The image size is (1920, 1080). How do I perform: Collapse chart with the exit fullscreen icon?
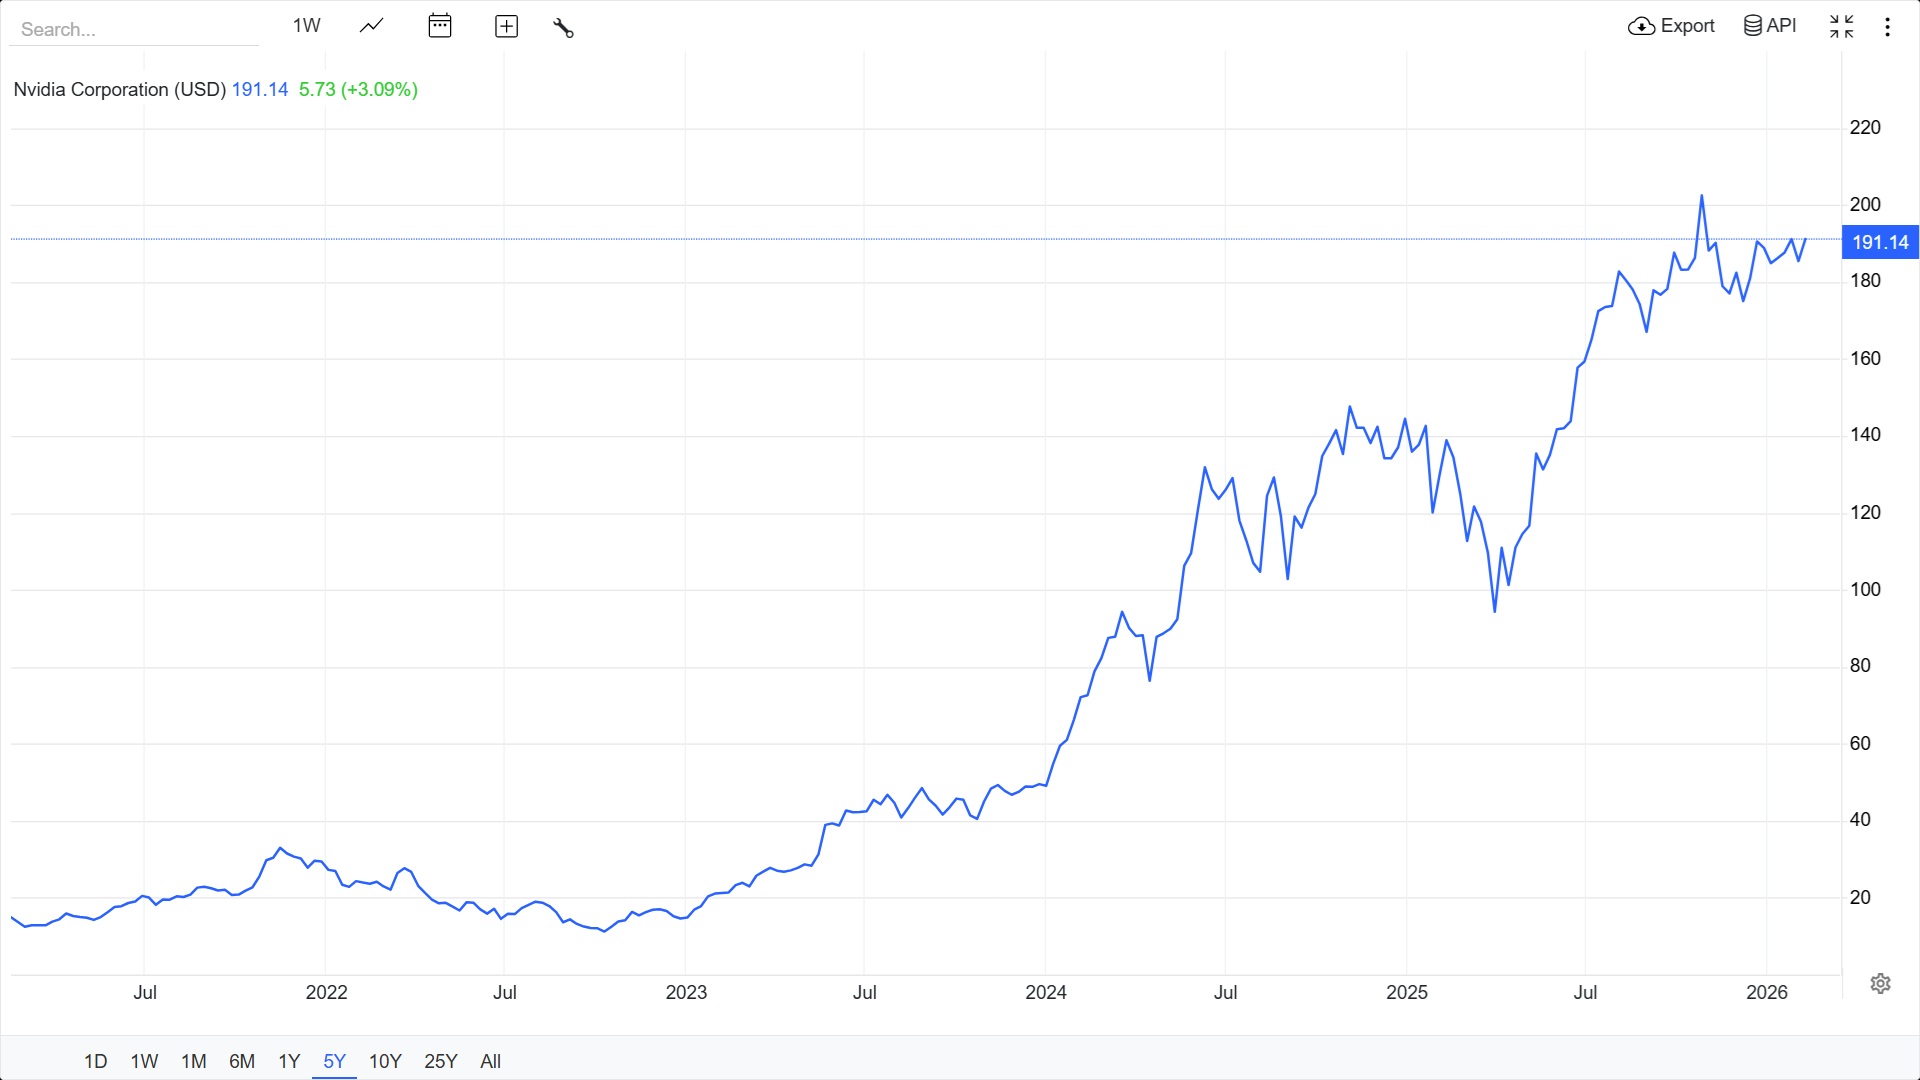pyautogui.click(x=1841, y=26)
